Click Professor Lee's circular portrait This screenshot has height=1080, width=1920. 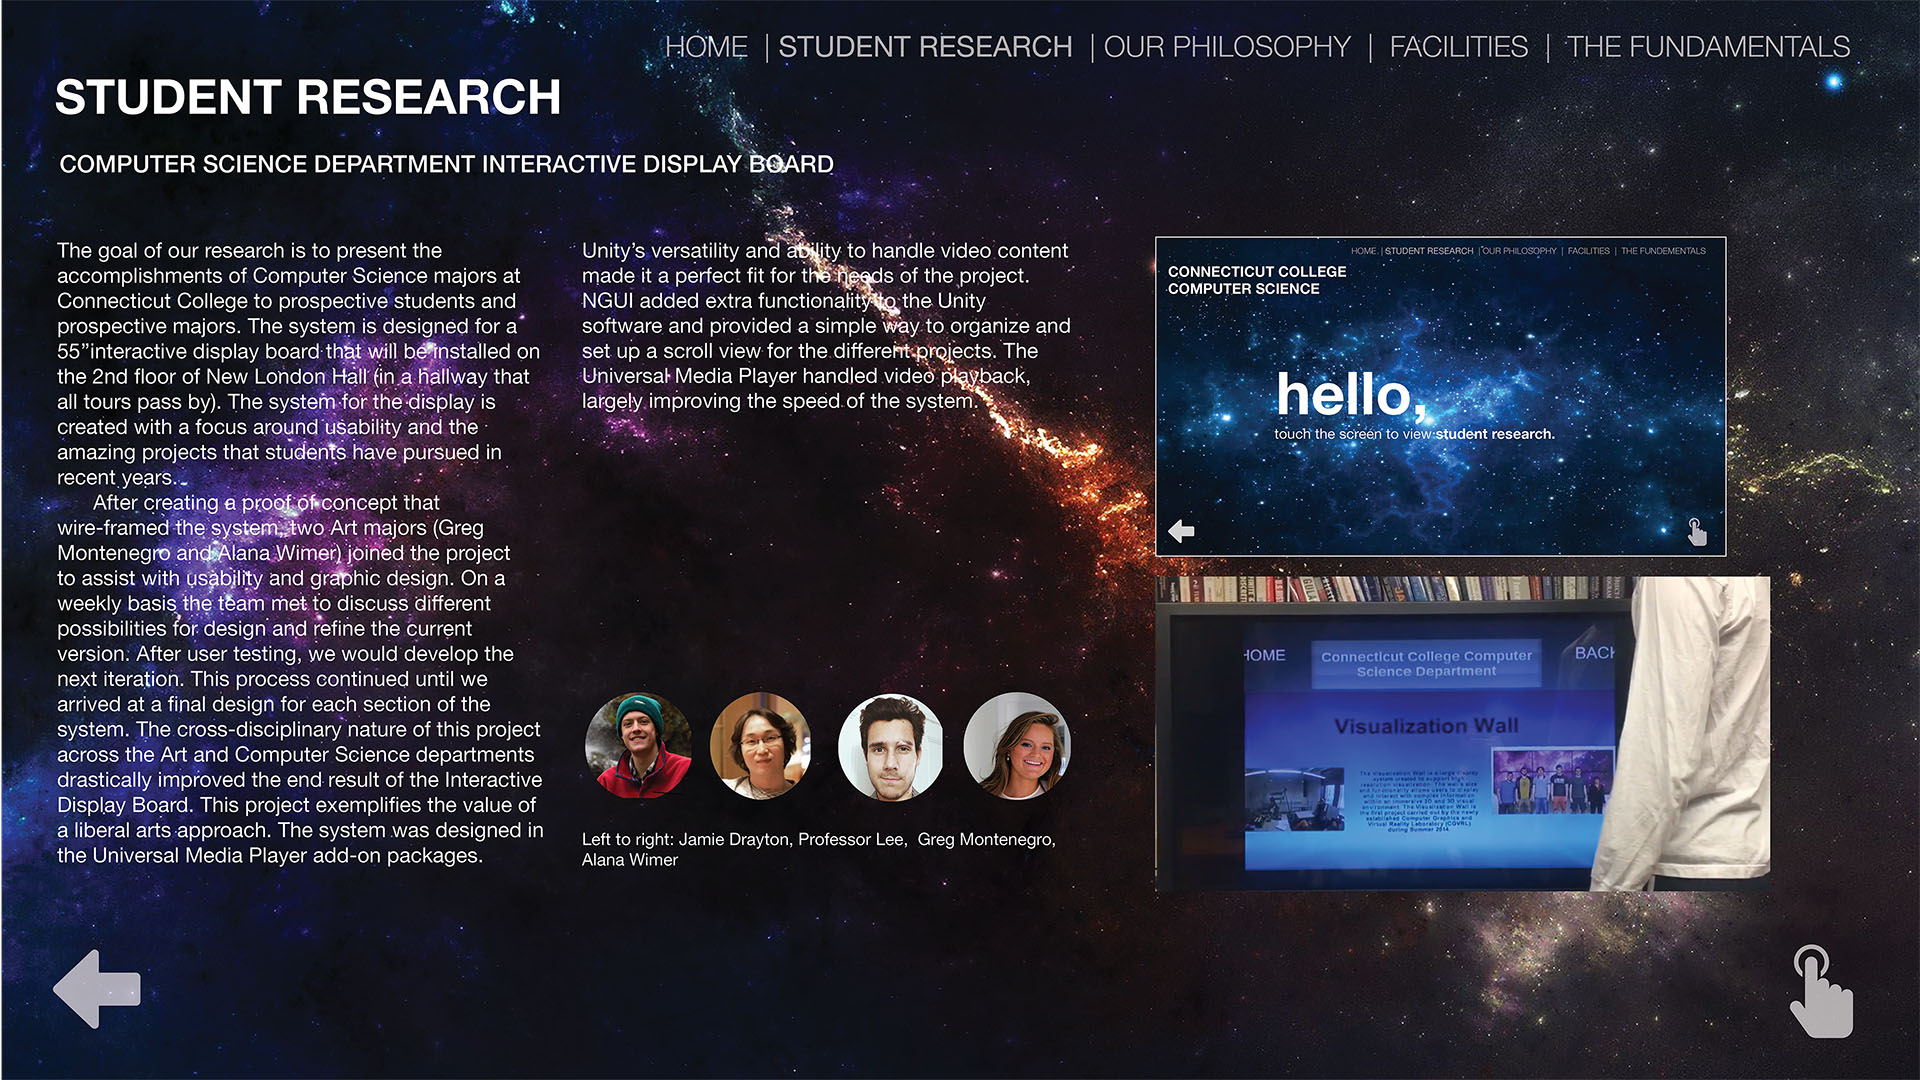point(761,746)
